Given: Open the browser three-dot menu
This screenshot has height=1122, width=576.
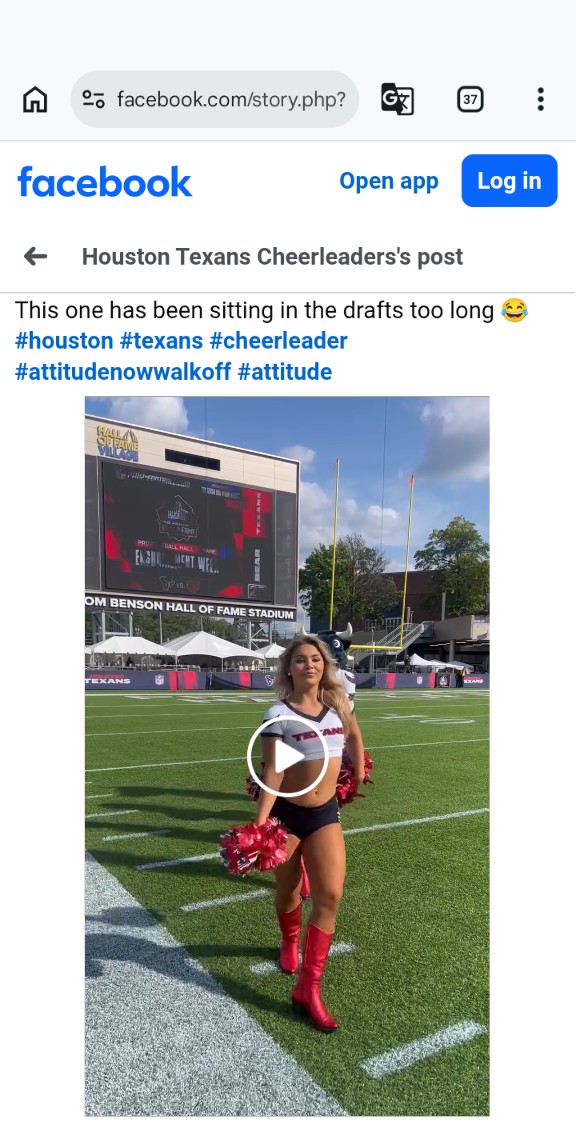Looking at the screenshot, I should 540,99.
